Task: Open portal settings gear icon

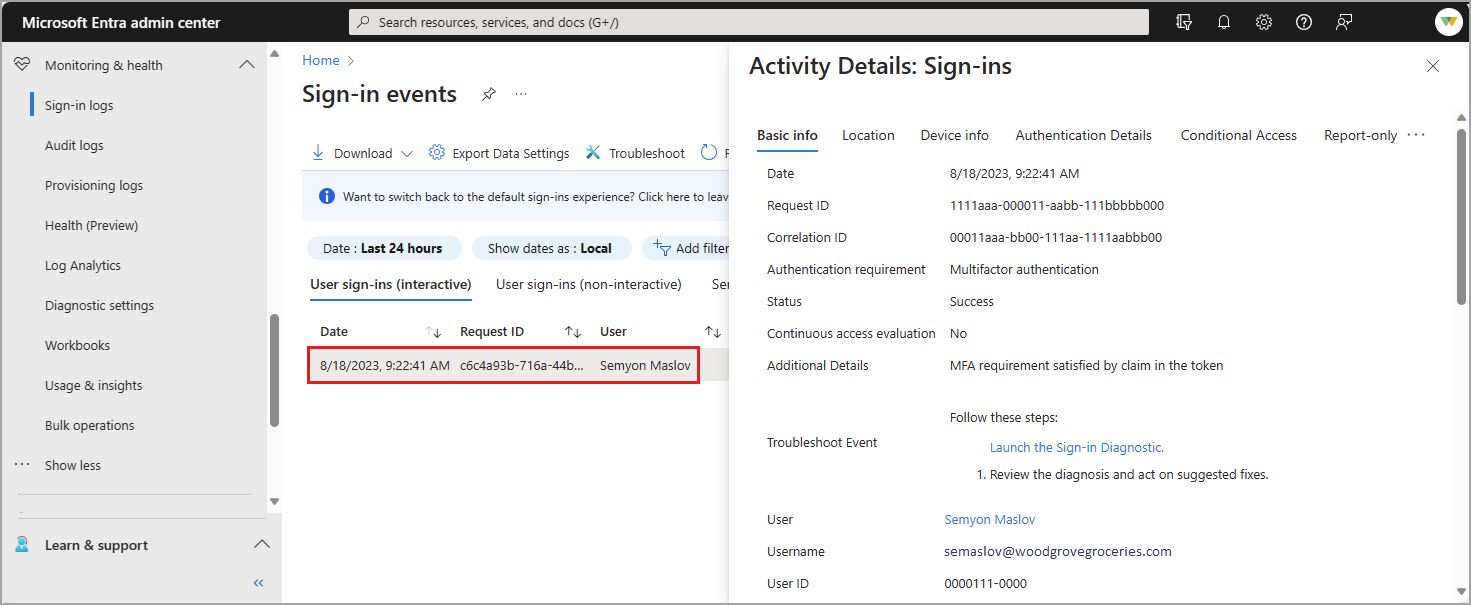Action: (1264, 22)
